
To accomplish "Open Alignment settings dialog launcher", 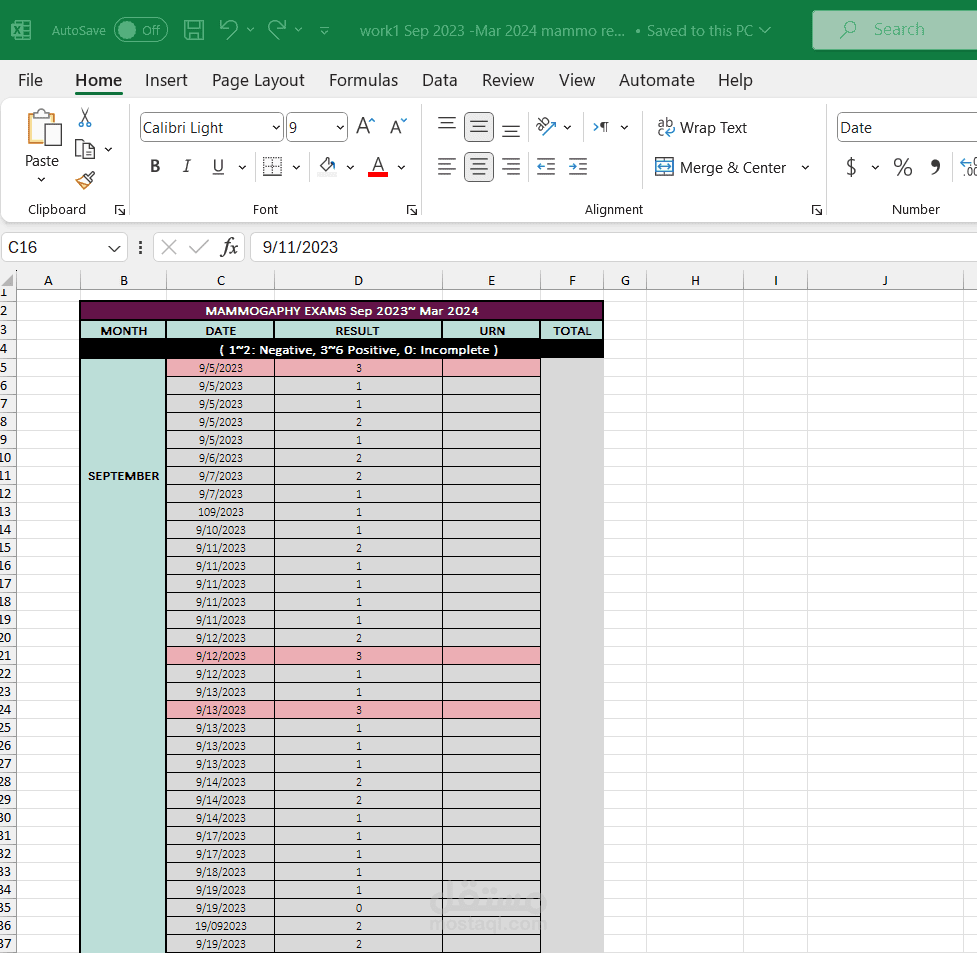I will tap(817, 210).
